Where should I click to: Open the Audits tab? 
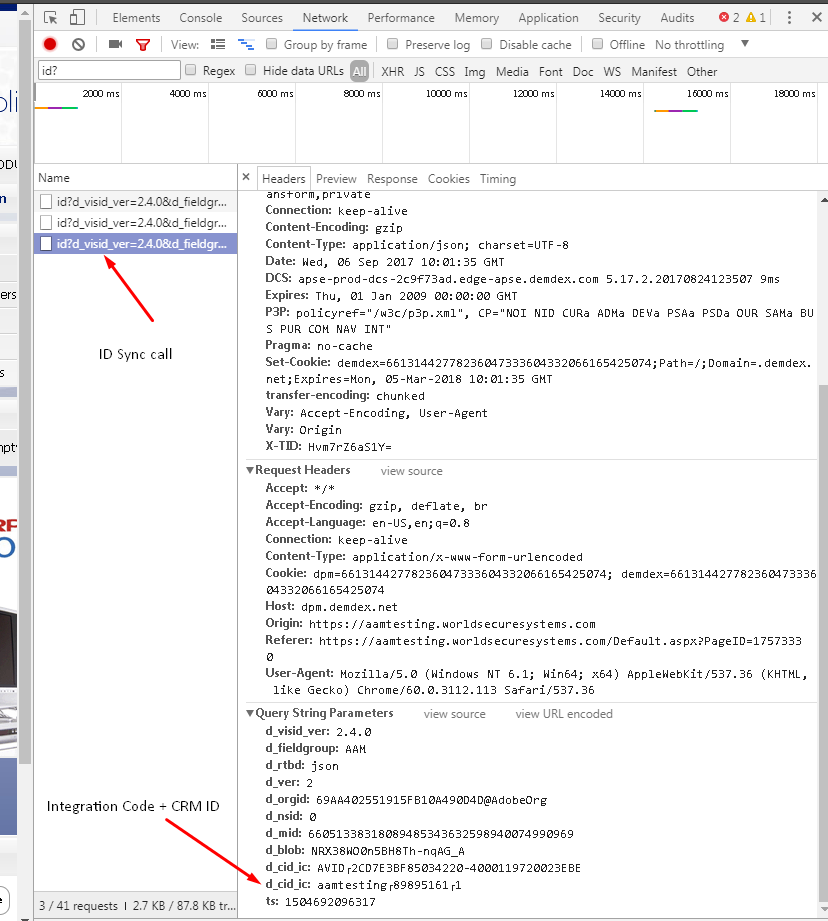[x=677, y=18]
